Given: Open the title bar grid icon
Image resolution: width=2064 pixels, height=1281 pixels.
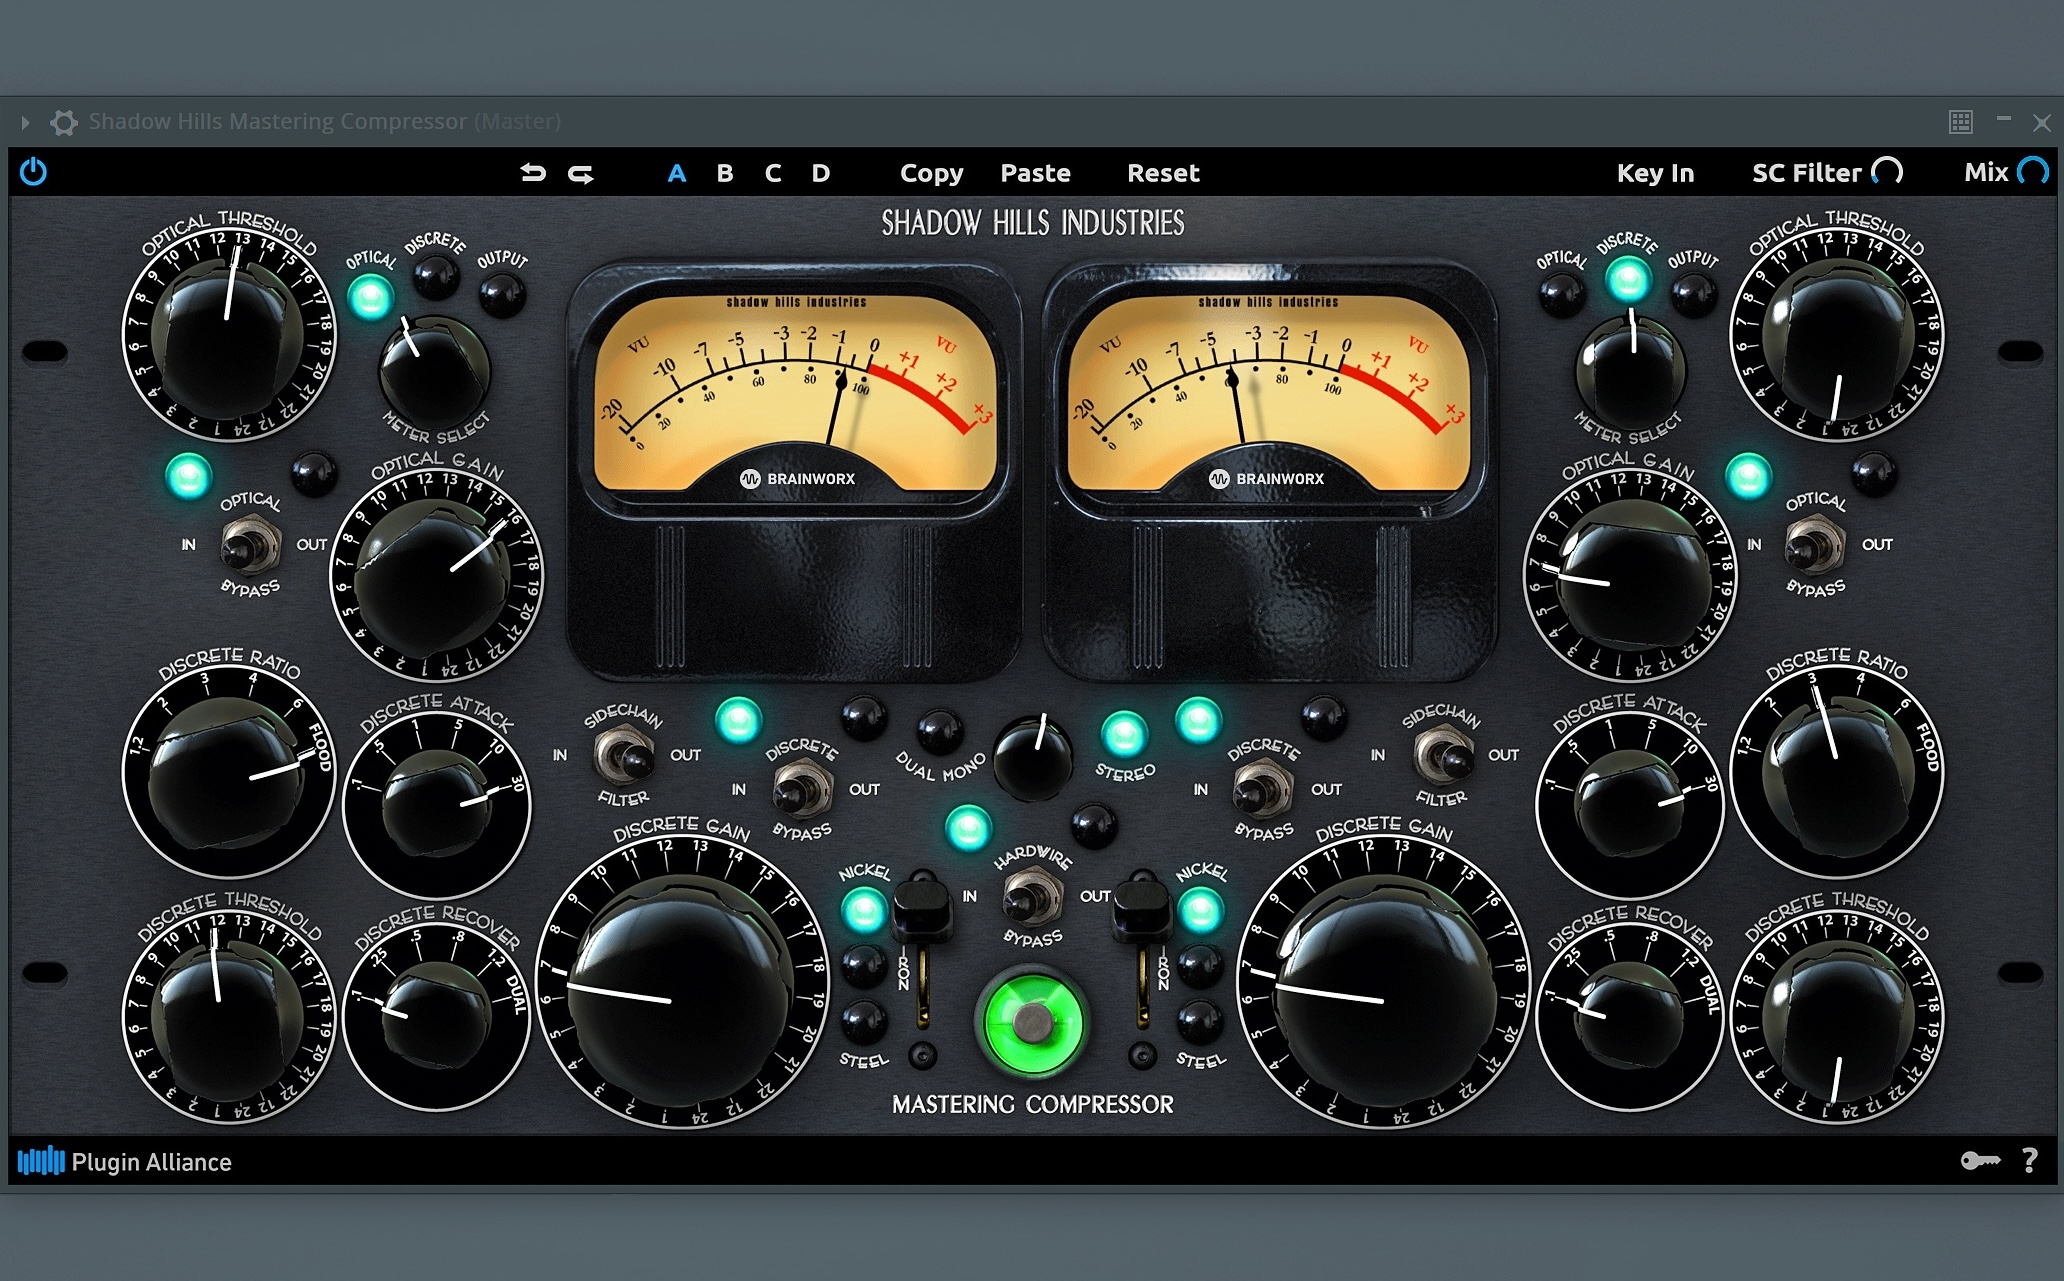Looking at the screenshot, I should pyautogui.click(x=1960, y=122).
